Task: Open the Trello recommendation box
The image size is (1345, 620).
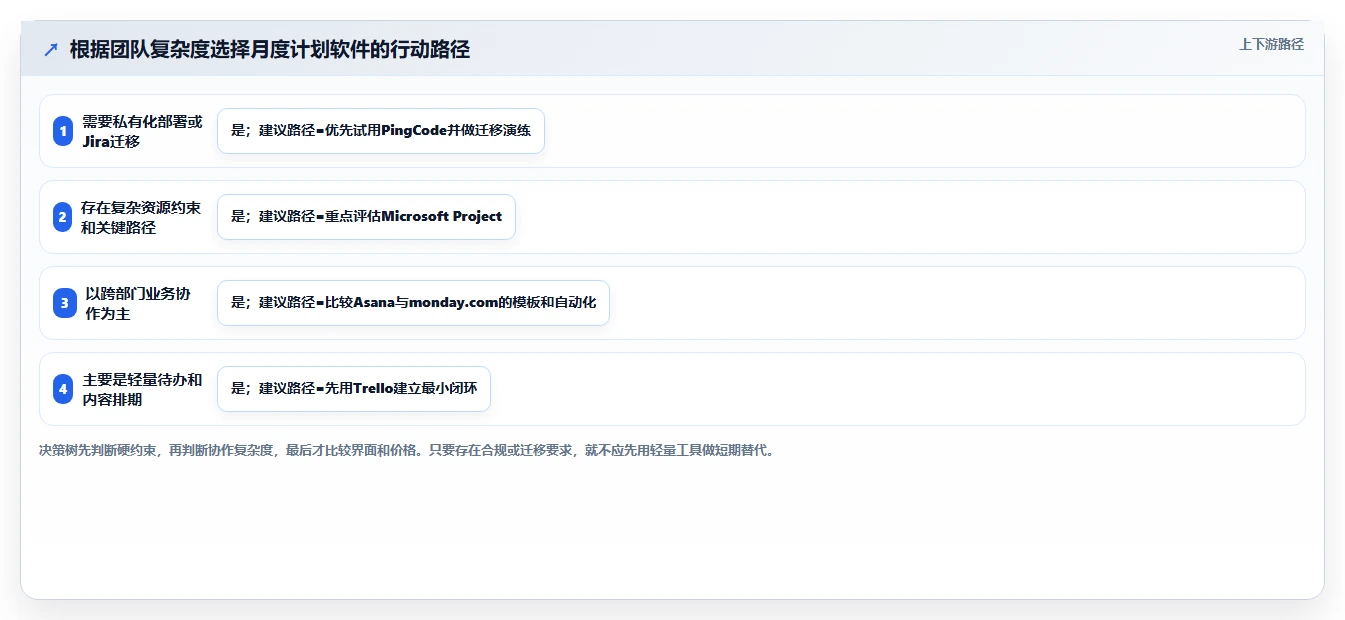Action: 354,389
